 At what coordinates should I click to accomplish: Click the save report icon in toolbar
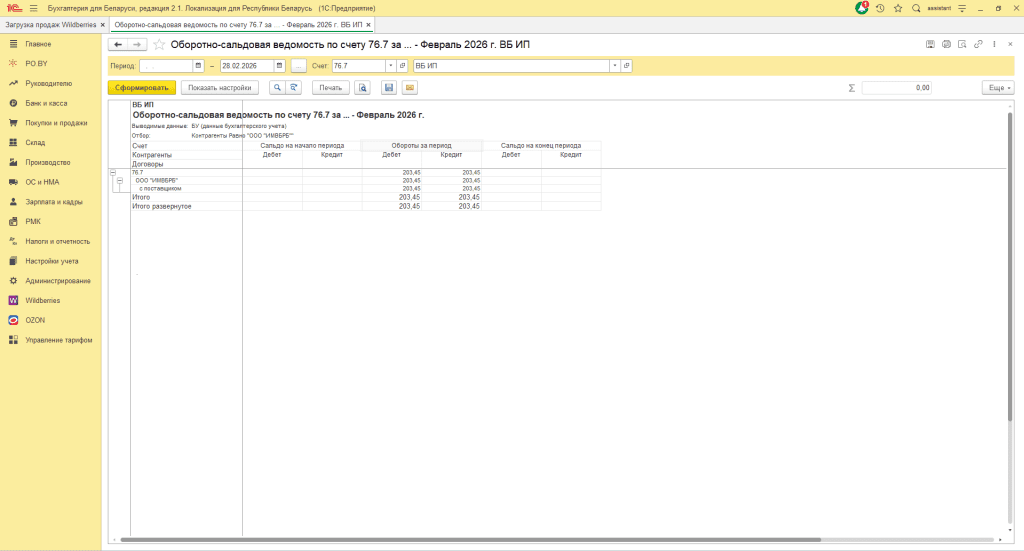point(389,88)
